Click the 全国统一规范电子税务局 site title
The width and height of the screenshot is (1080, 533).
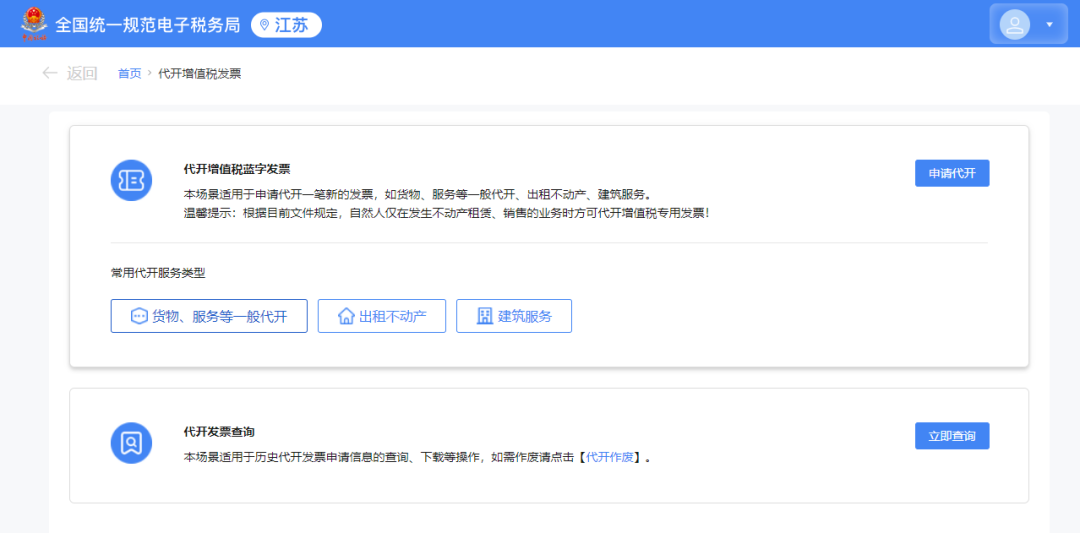pyautogui.click(x=147, y=25)
